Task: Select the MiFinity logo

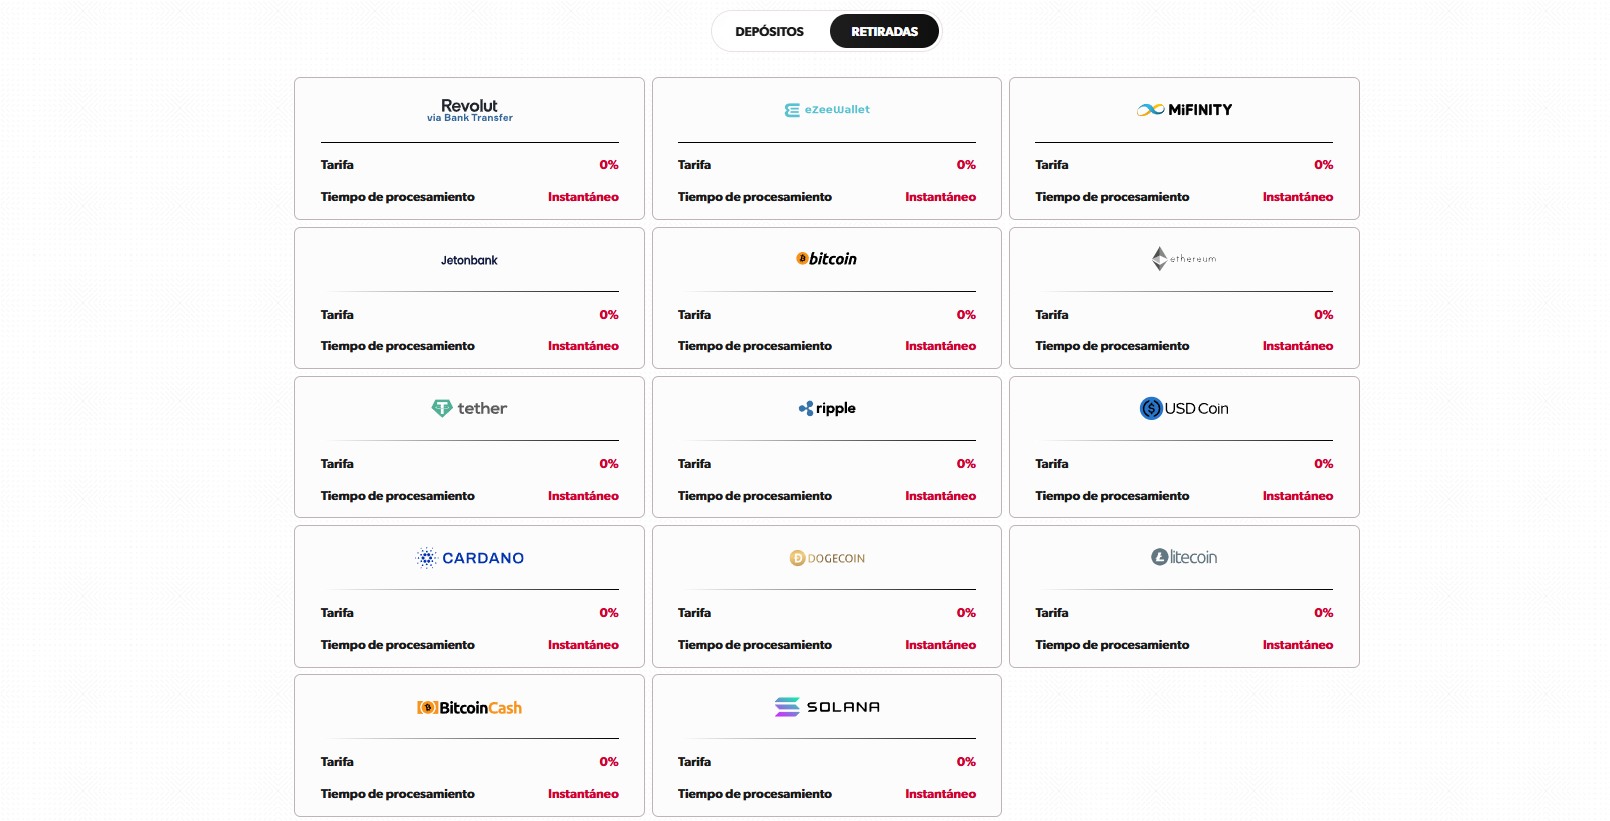Action: pos(1184,110)
